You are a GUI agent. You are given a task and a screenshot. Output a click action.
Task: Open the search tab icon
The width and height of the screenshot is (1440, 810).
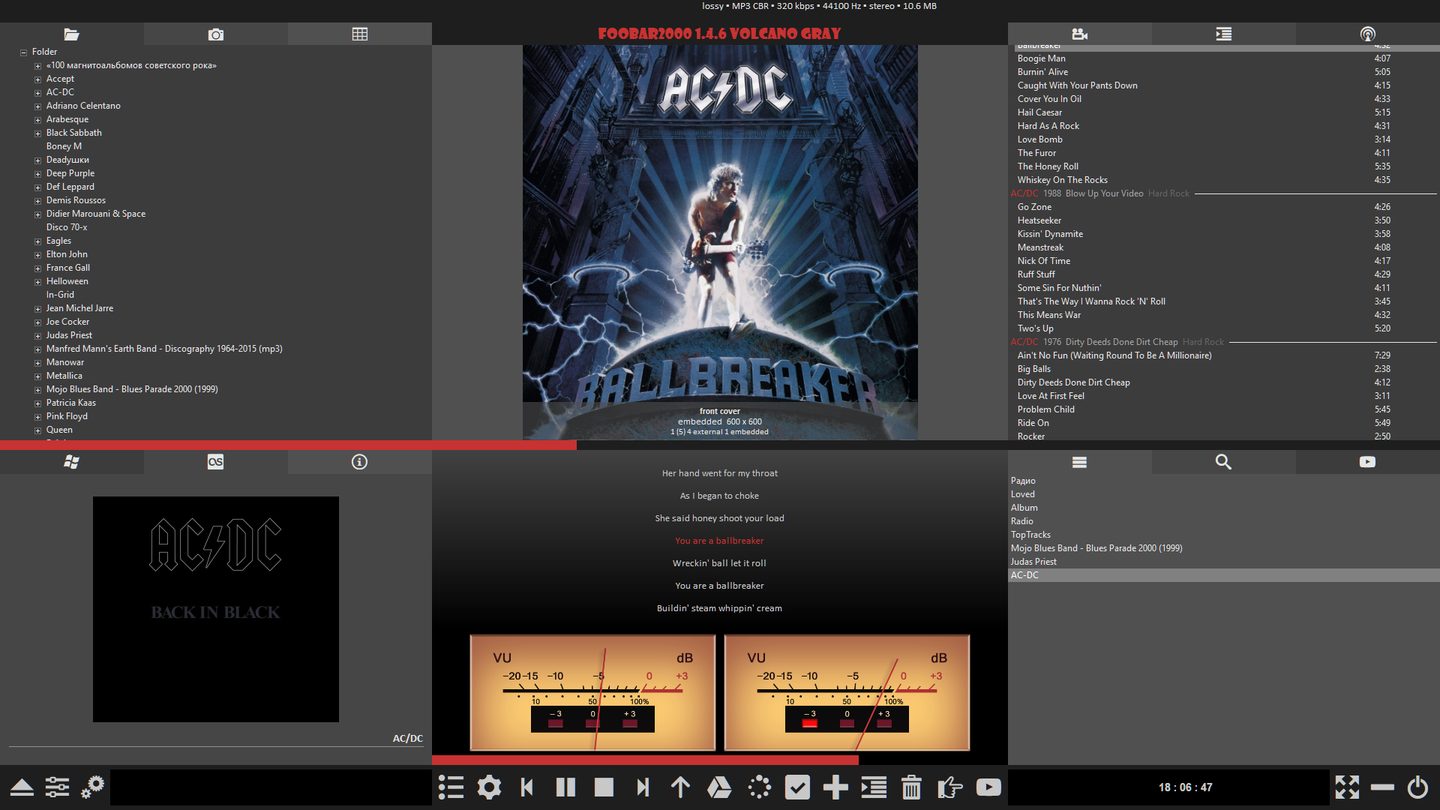pyautogui.click(x=1223, y=462)
